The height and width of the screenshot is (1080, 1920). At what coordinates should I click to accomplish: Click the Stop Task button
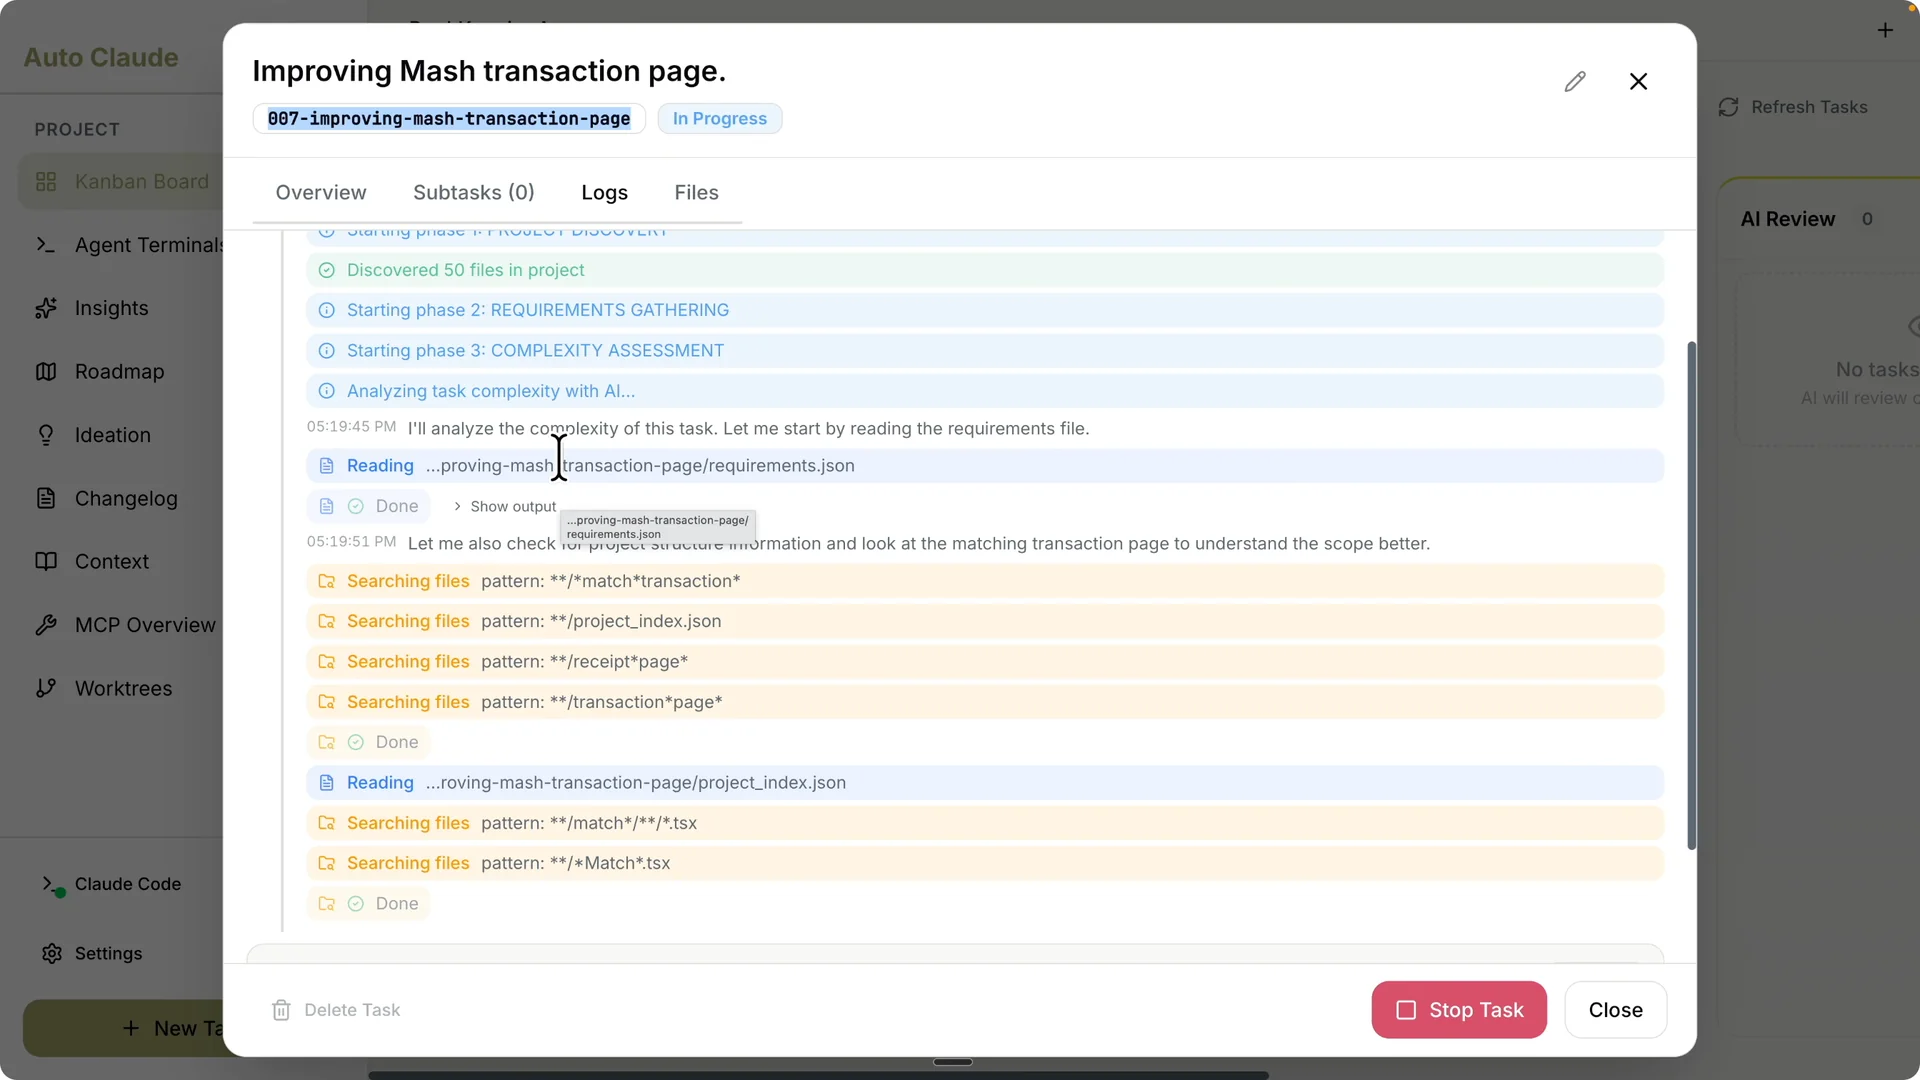point(1459,1010)
